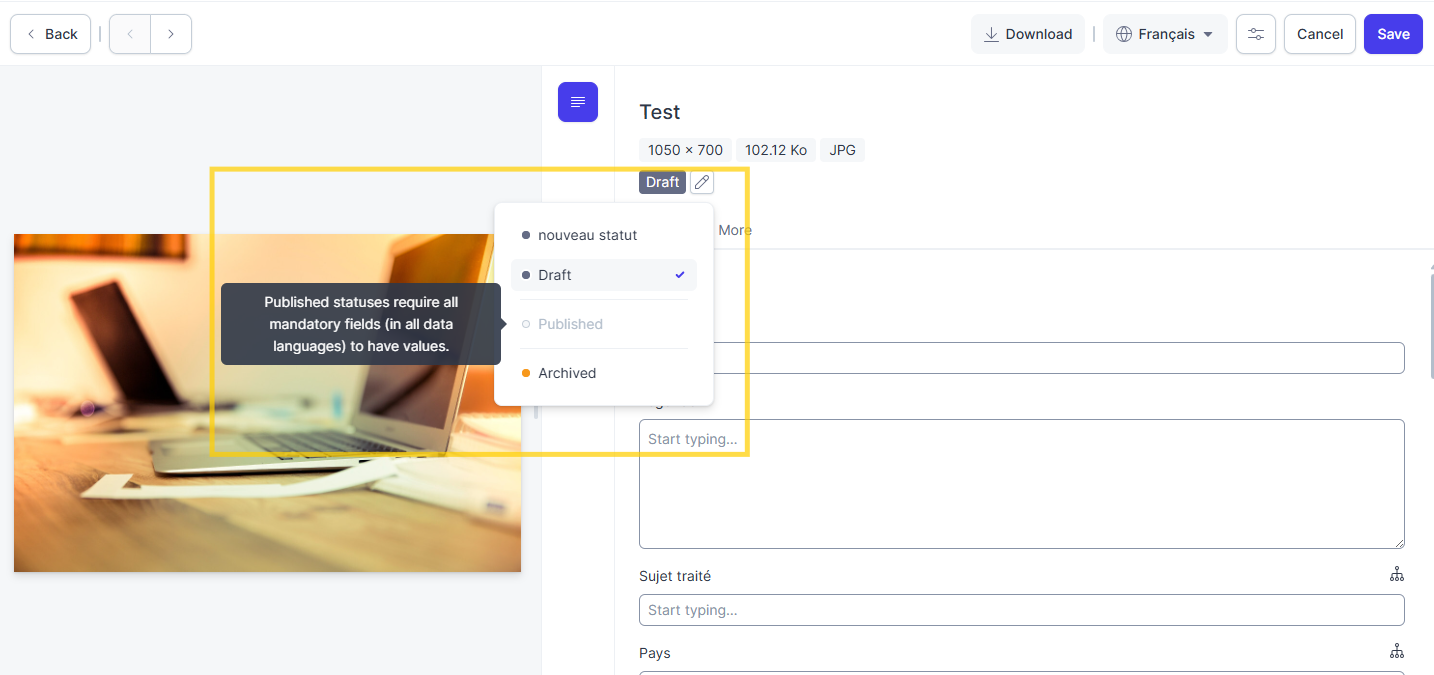The image size is (1434, 675).
Task: Open the Sujet traité taxonomy tree icon
Action: [x=1396, y=575]
